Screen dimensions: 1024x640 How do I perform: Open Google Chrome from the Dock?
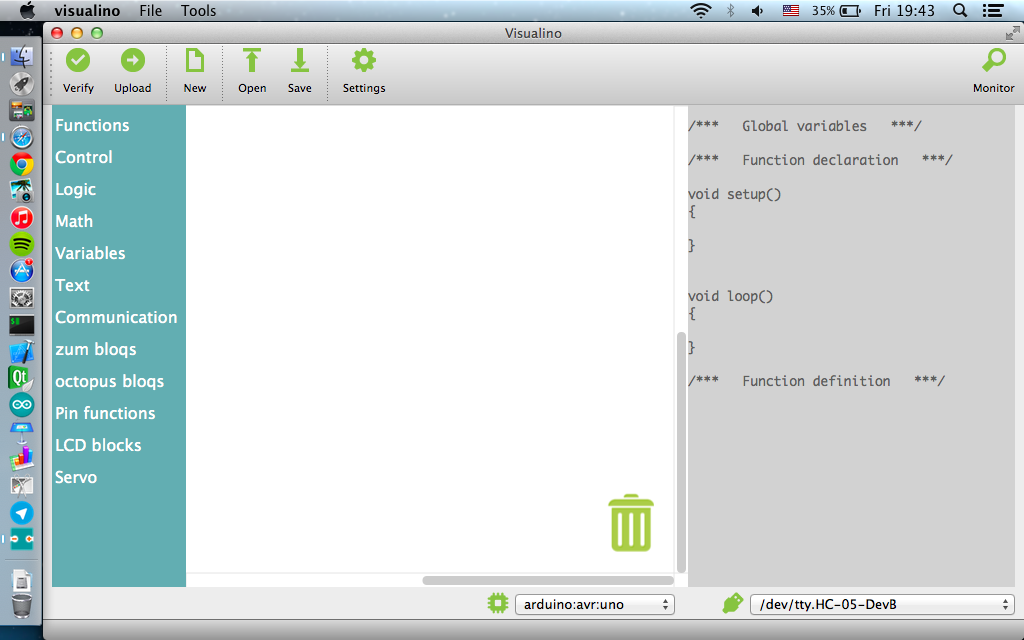click(x=22, y=165)
